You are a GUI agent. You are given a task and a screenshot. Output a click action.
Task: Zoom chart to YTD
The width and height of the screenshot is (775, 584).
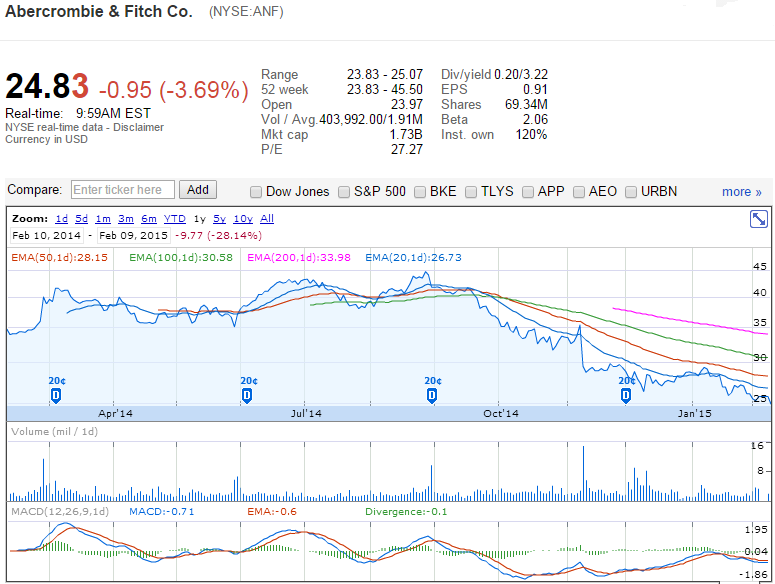point(174,219)
